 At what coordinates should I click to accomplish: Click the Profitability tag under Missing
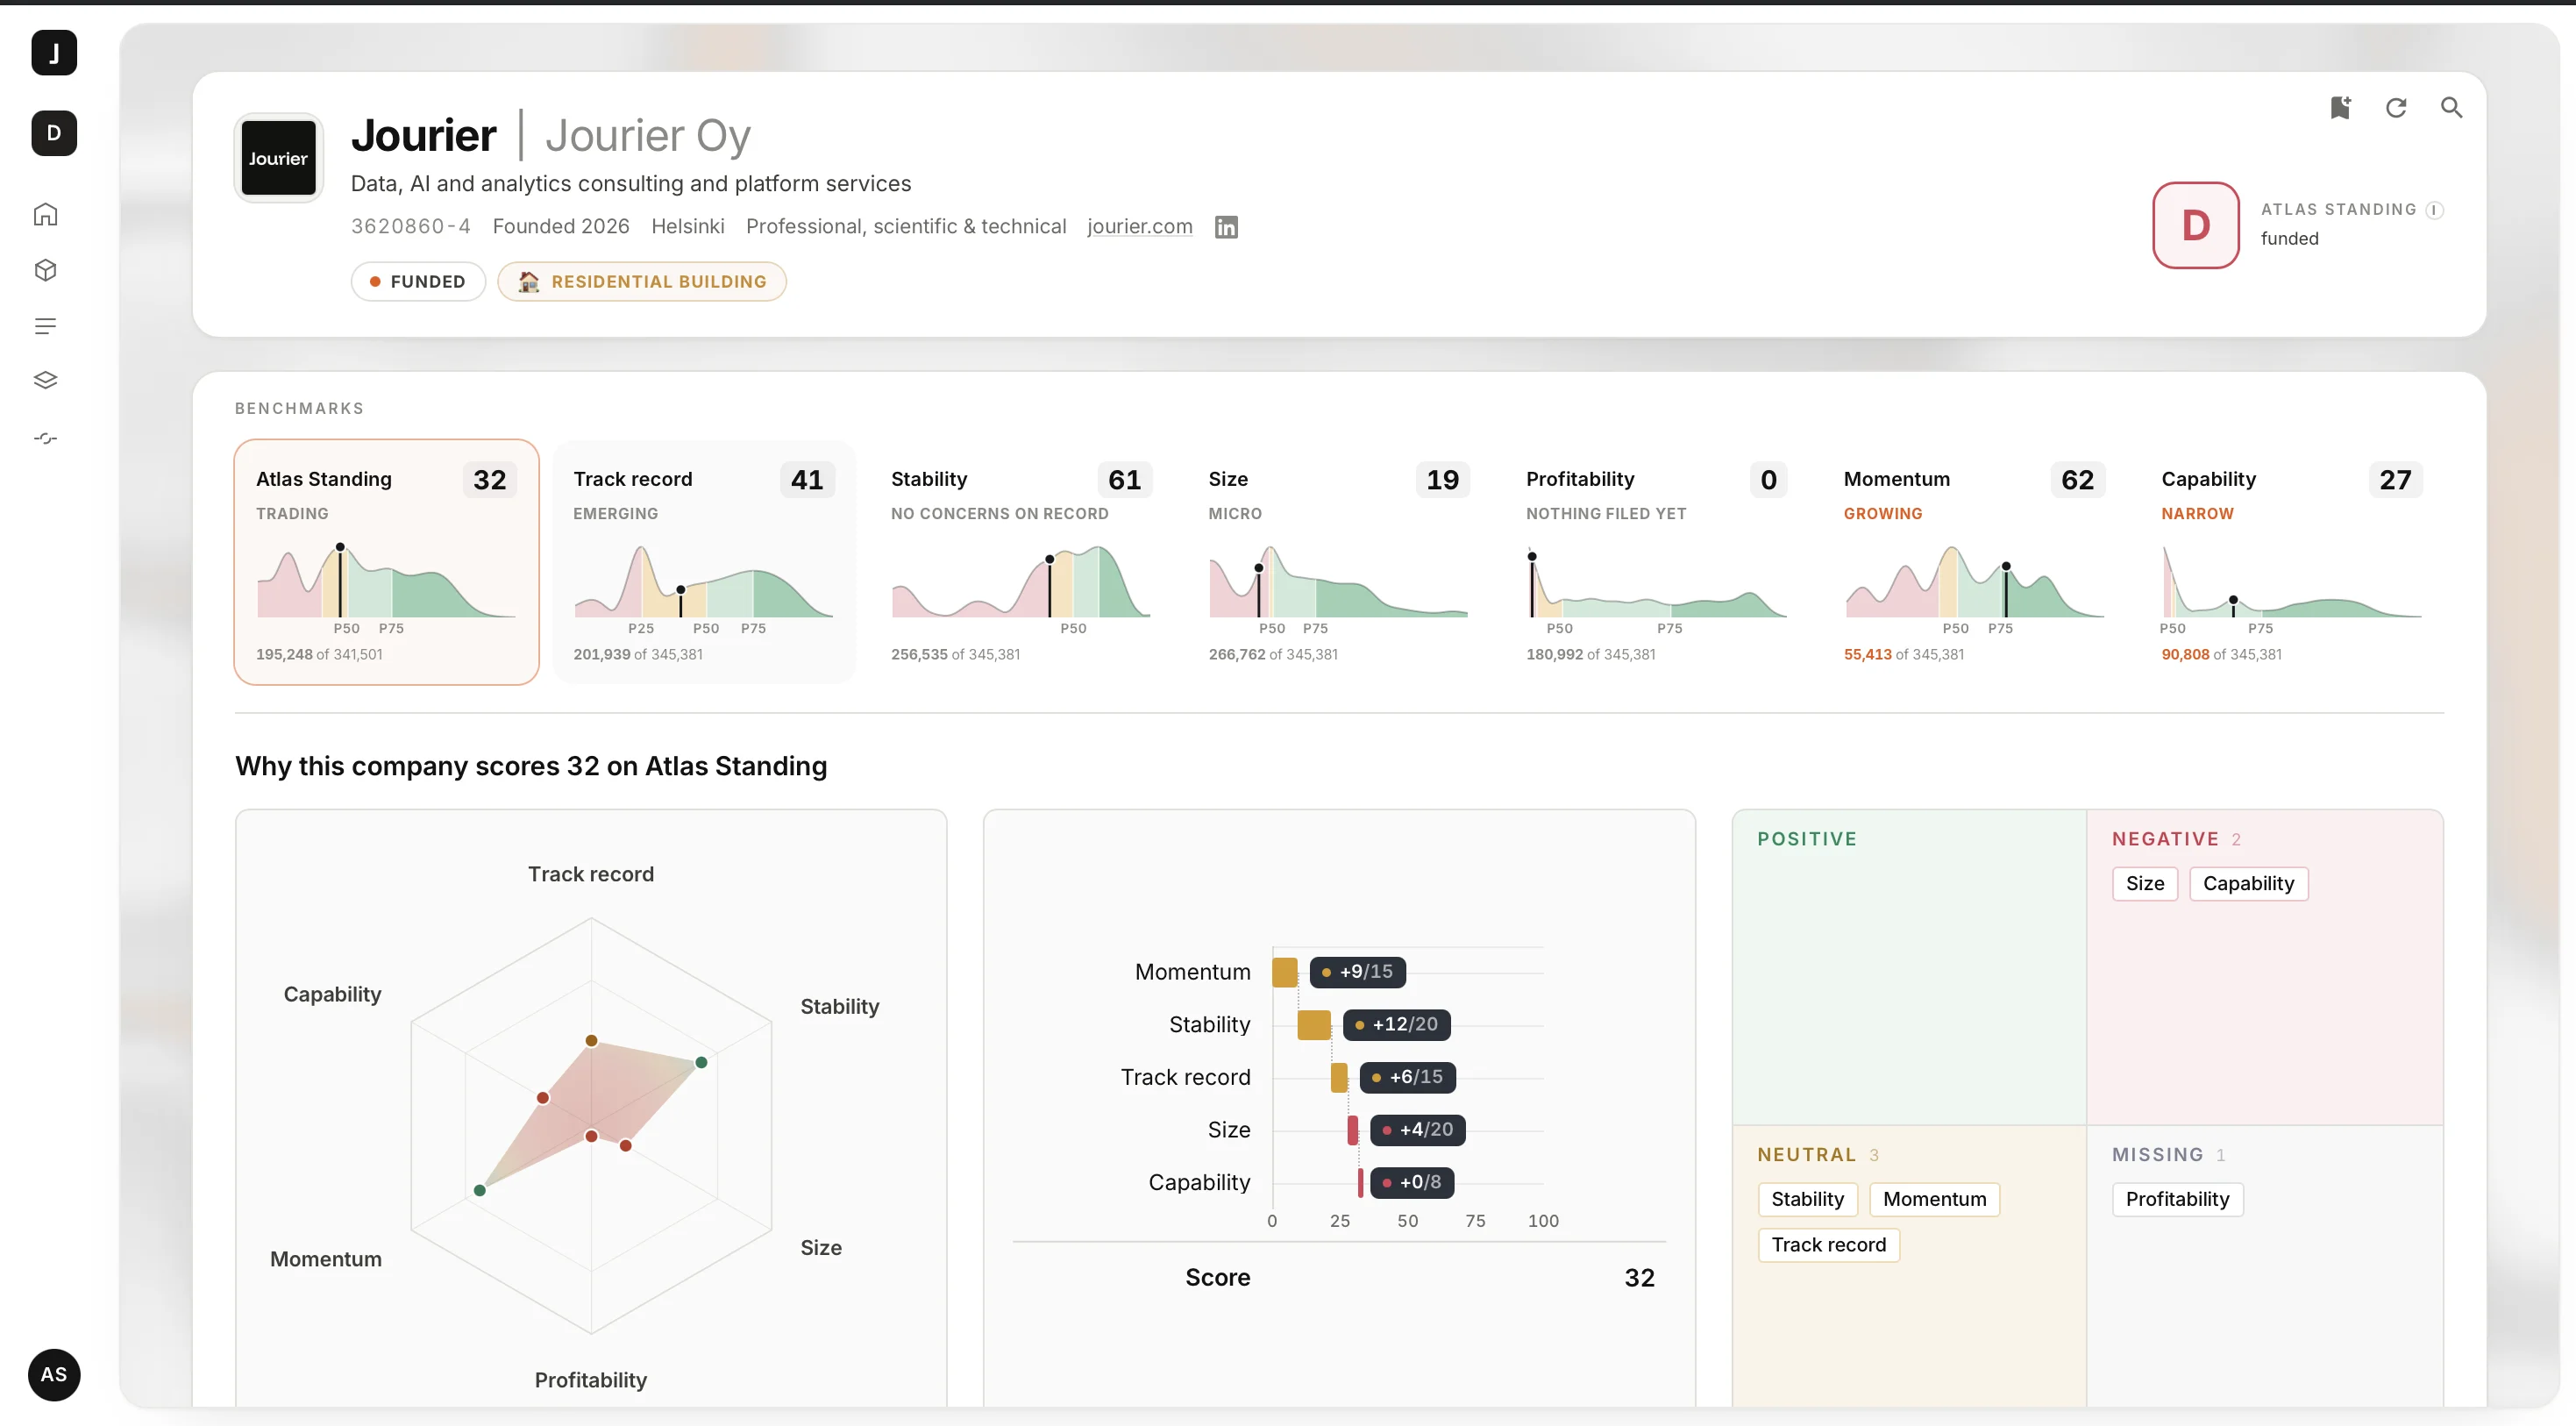2177,1200
